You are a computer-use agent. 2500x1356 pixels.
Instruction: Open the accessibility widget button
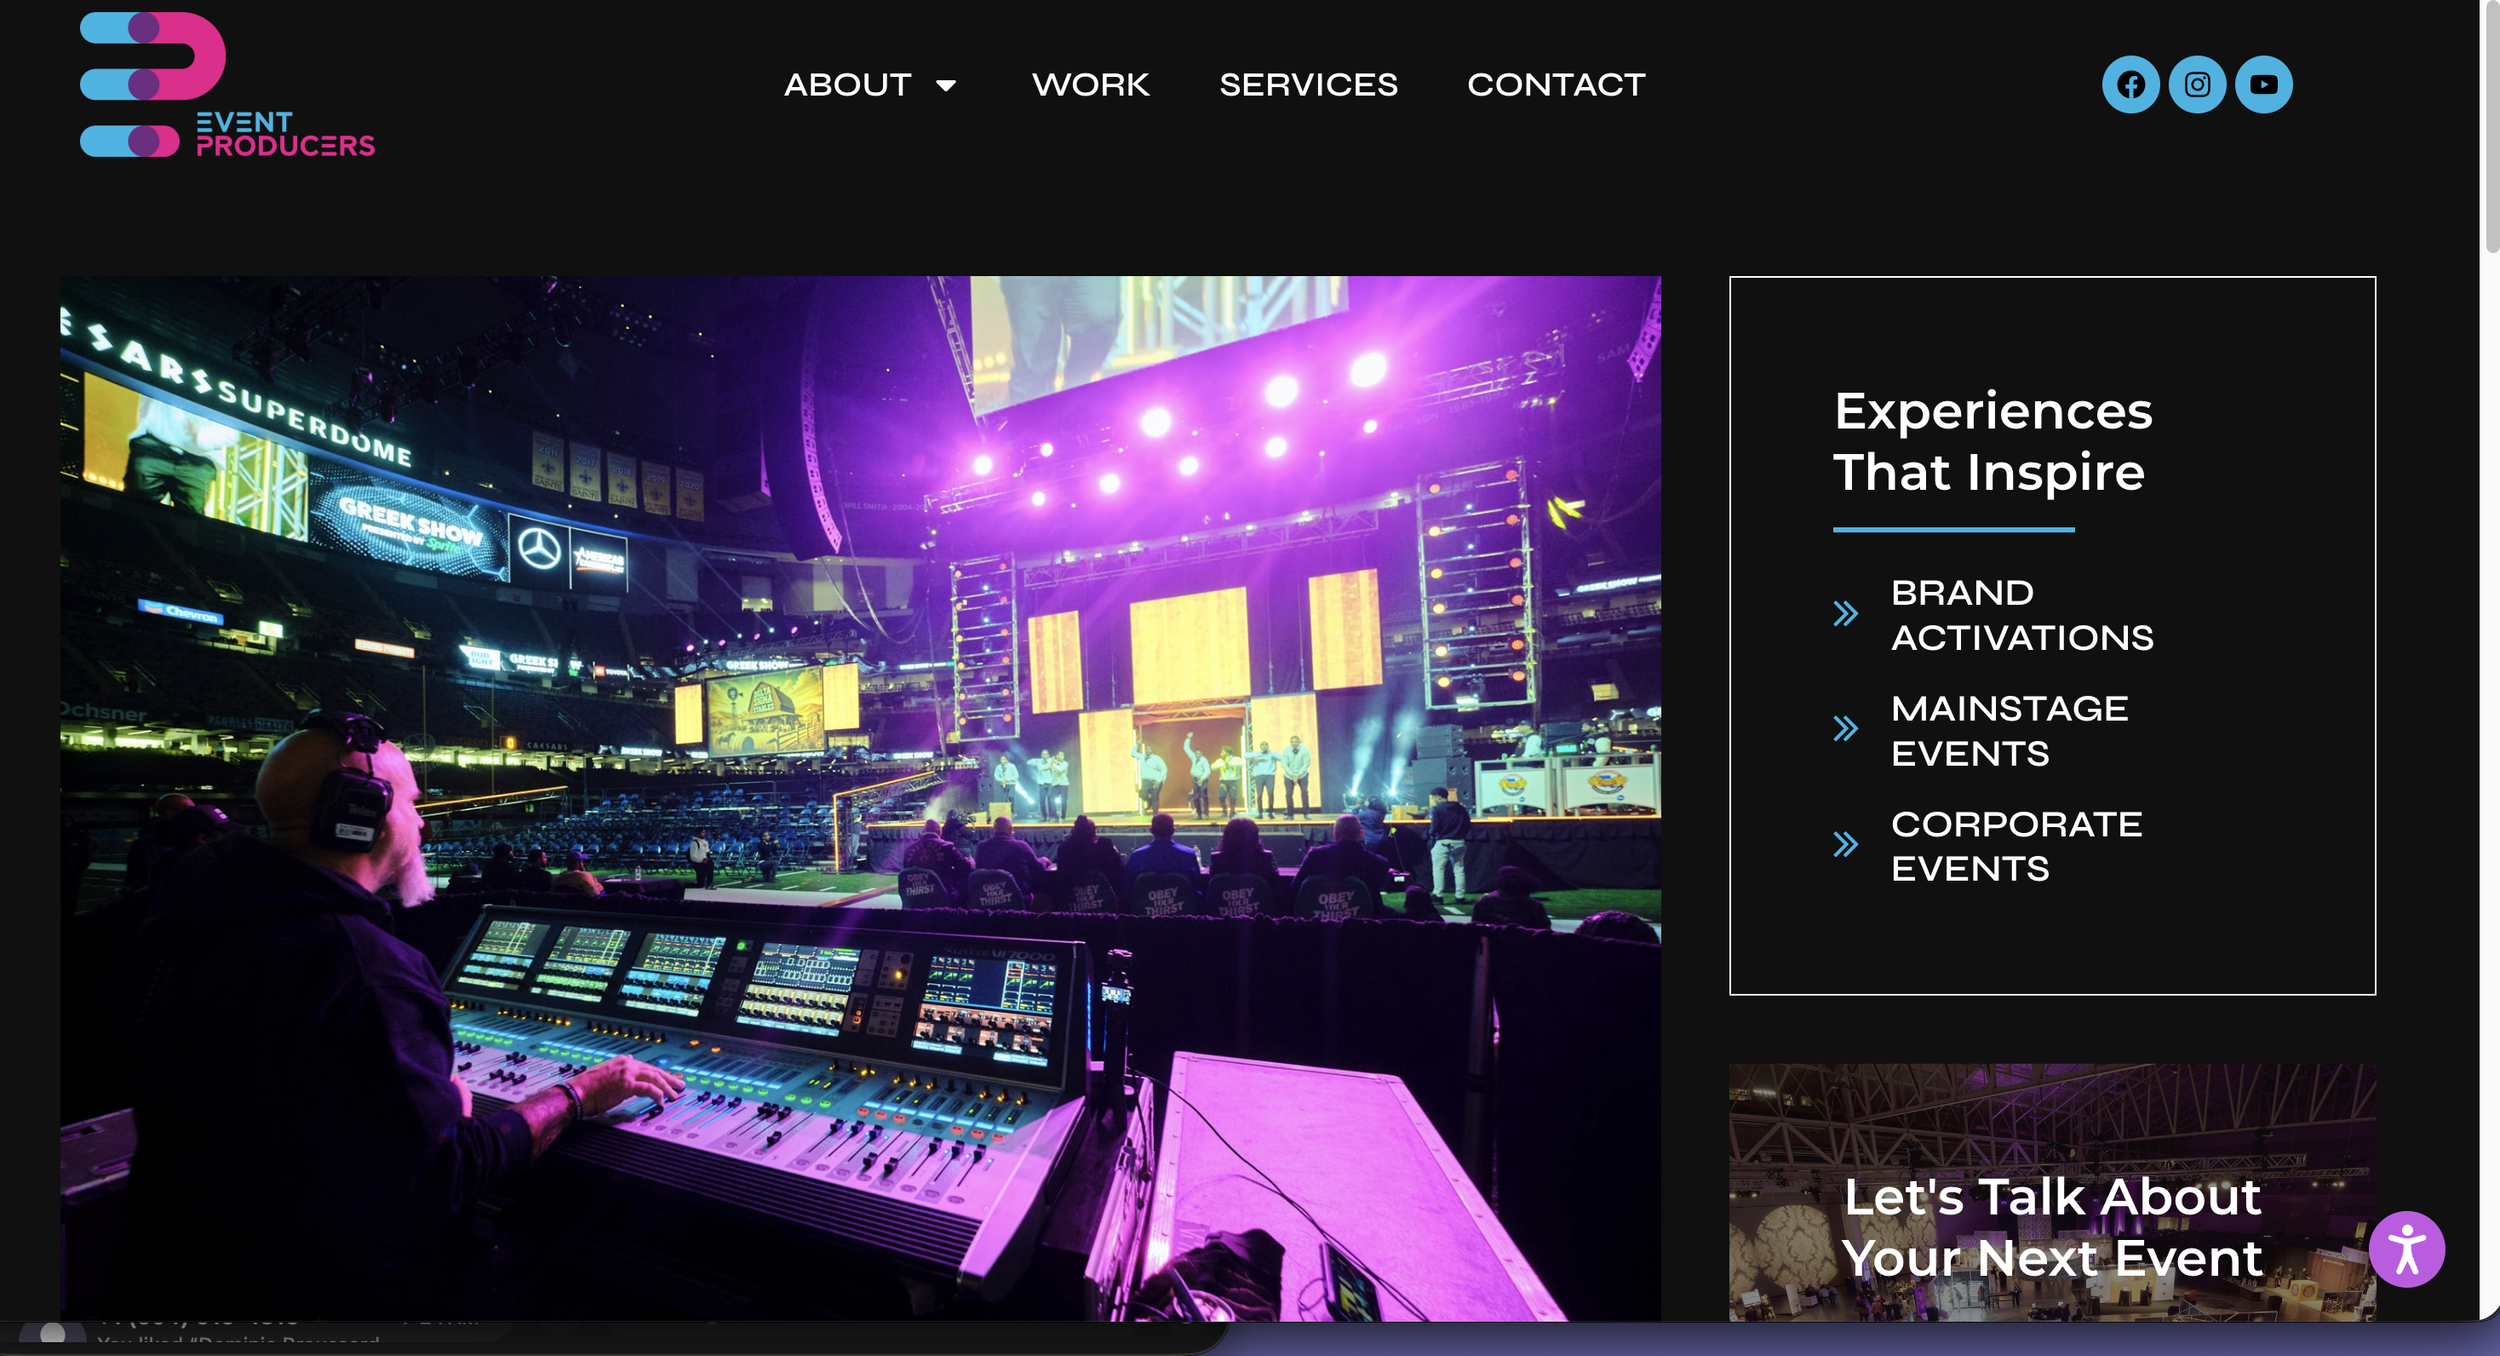[x=2406, y=1250]
